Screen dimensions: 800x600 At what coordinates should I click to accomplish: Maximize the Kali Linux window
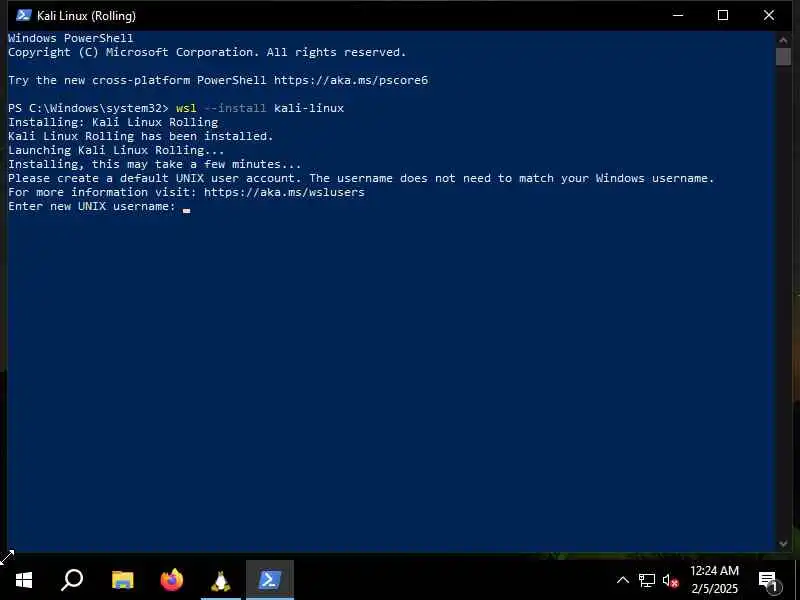tap(722, 15)
